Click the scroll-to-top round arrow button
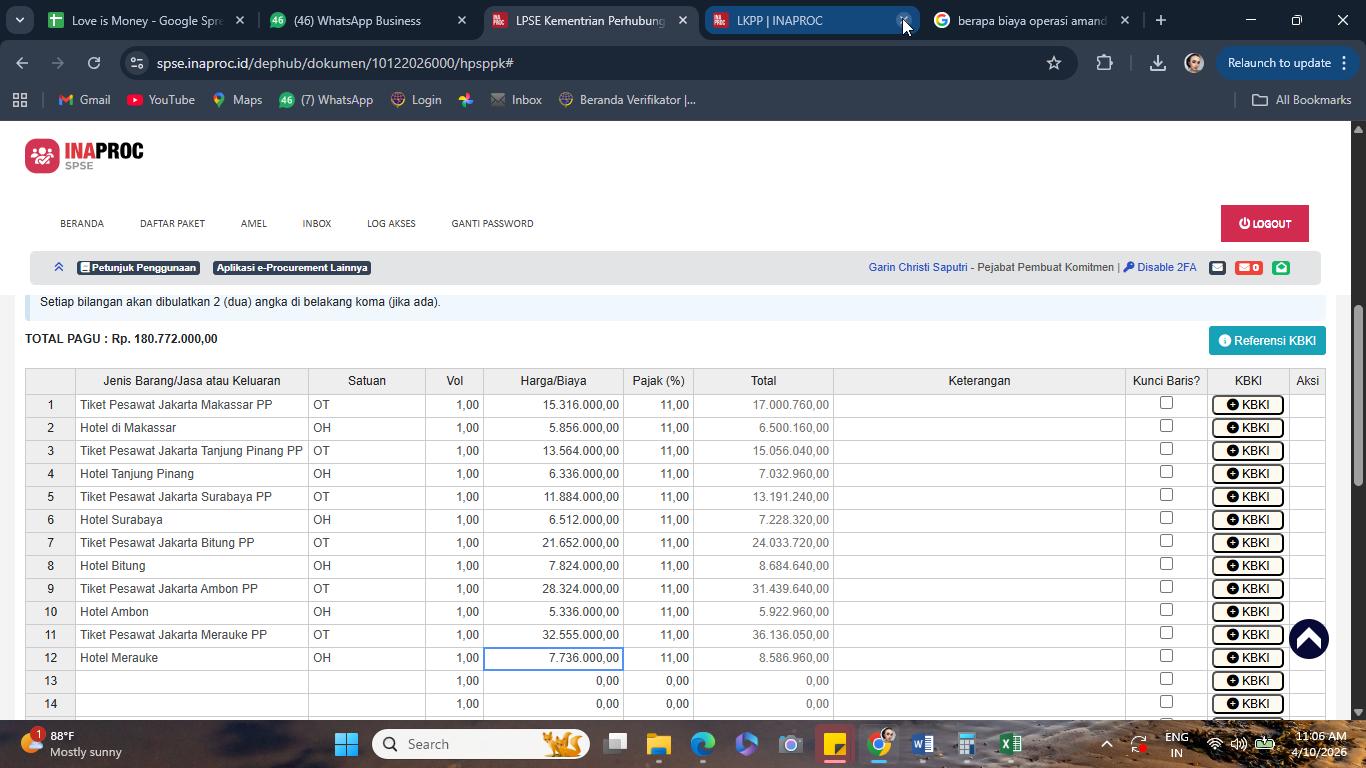The image size is (1366, 768). click(1308, 639)
